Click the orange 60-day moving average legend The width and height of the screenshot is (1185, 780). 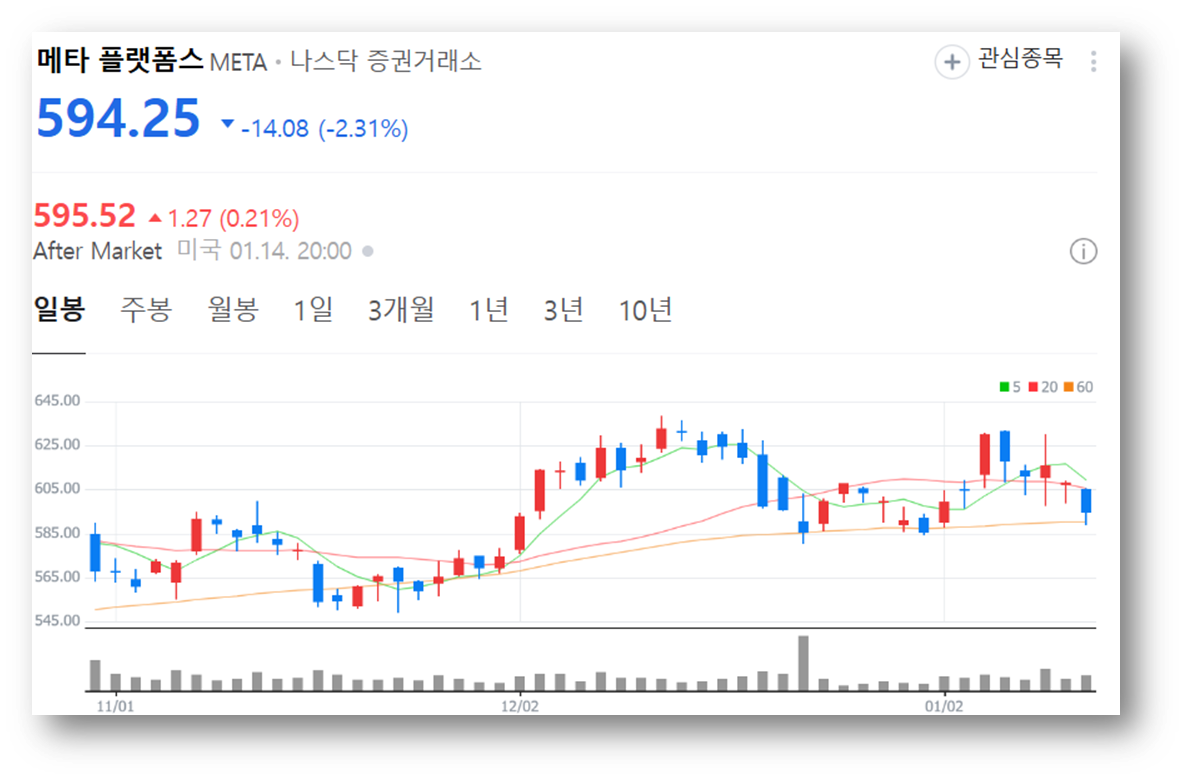coord(1078,387)
